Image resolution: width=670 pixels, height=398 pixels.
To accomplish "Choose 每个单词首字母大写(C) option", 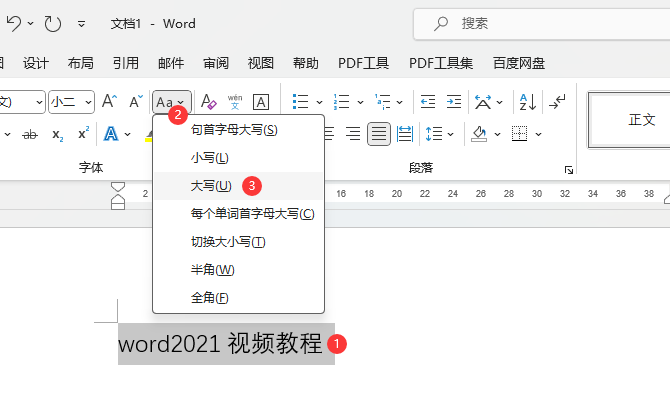I will (238, 214).
